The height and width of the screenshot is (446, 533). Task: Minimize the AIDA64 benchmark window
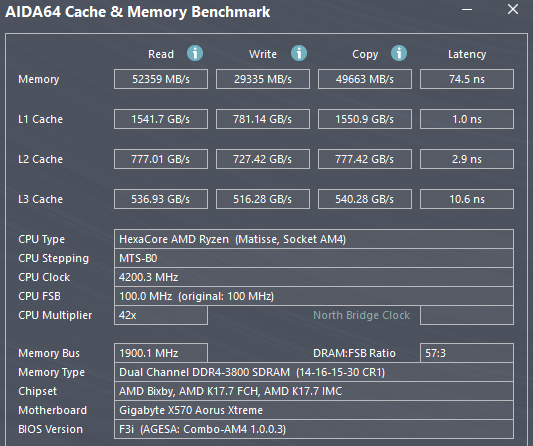click(x=467, y=10)
